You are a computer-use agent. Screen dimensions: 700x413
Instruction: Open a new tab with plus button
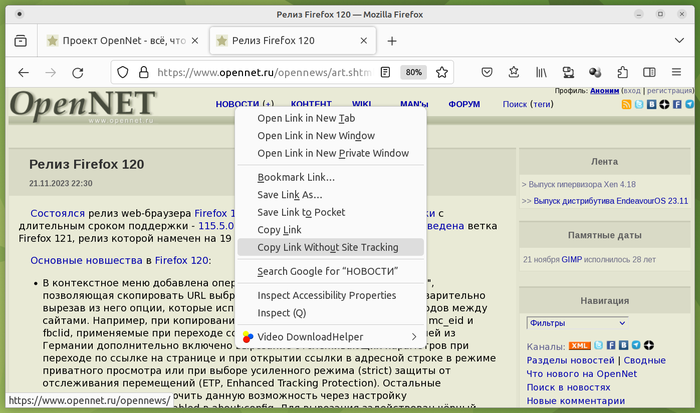coord(392,41)
